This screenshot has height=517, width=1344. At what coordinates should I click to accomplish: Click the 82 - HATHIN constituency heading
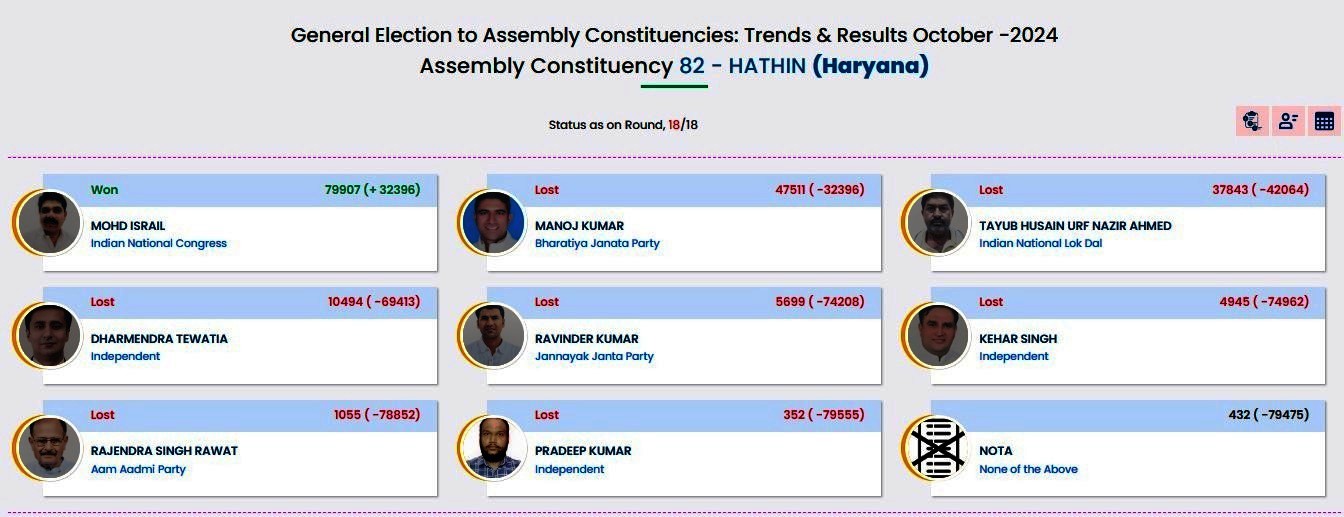pyautogui.click(x=742, y=66)
